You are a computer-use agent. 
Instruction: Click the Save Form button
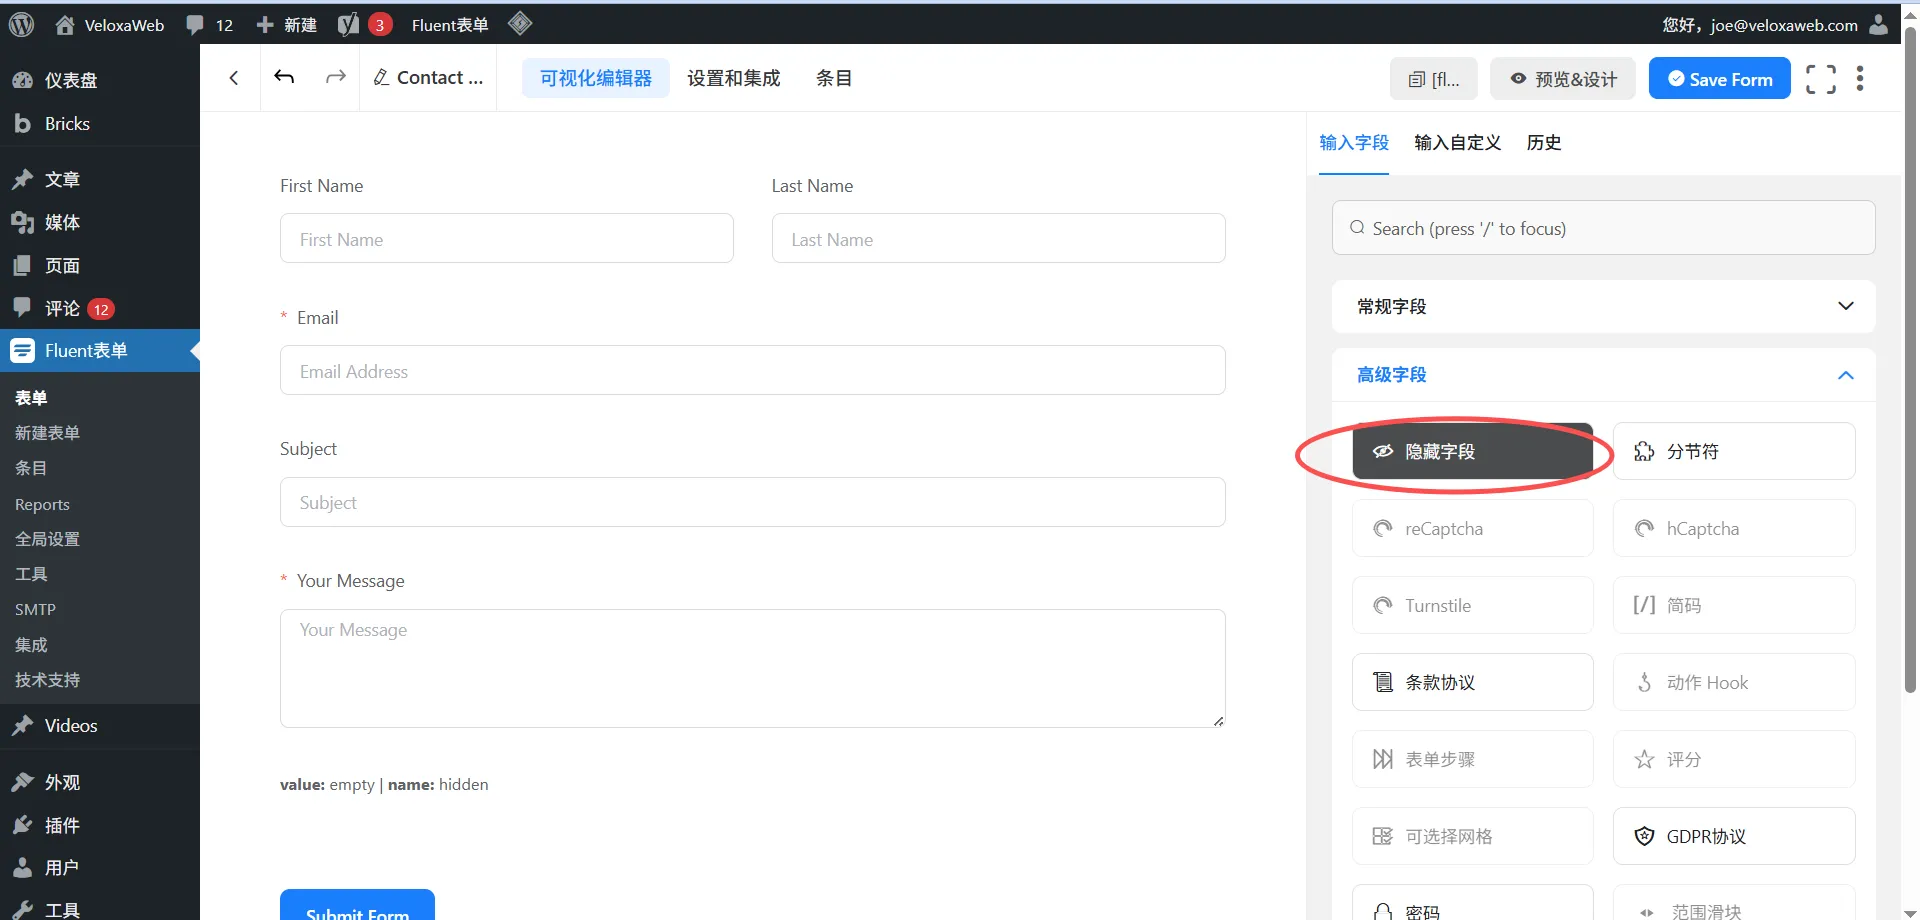click(1719, 80)
